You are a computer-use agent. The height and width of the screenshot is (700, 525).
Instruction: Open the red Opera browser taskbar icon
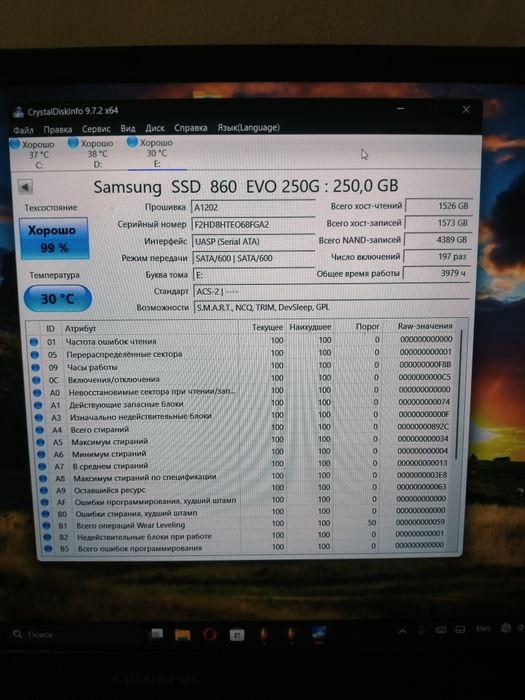210,634
